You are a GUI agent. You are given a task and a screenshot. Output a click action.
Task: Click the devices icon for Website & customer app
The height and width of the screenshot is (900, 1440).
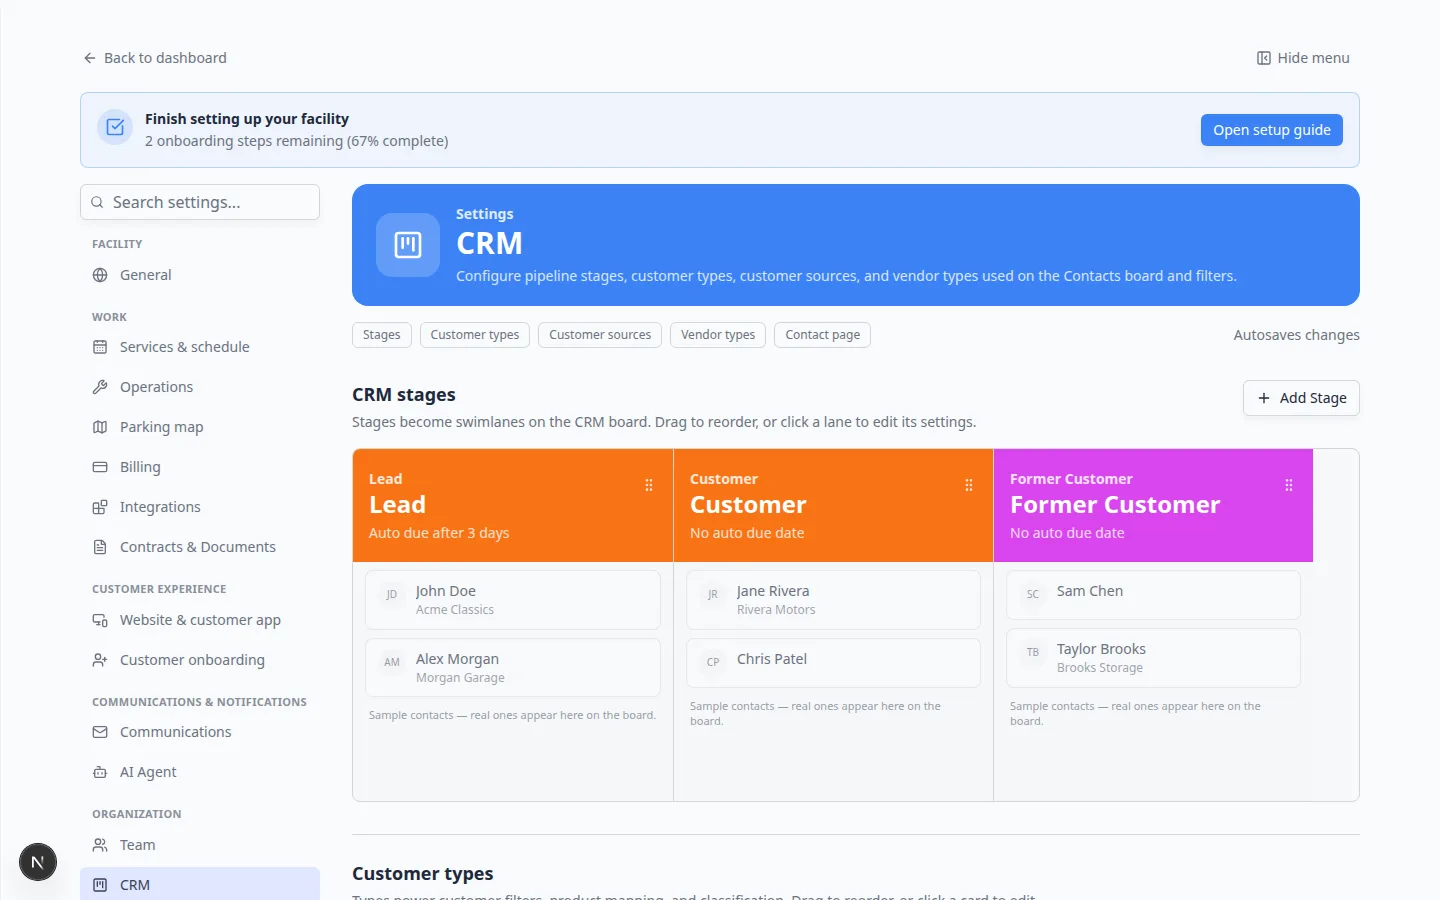[100, 620]
